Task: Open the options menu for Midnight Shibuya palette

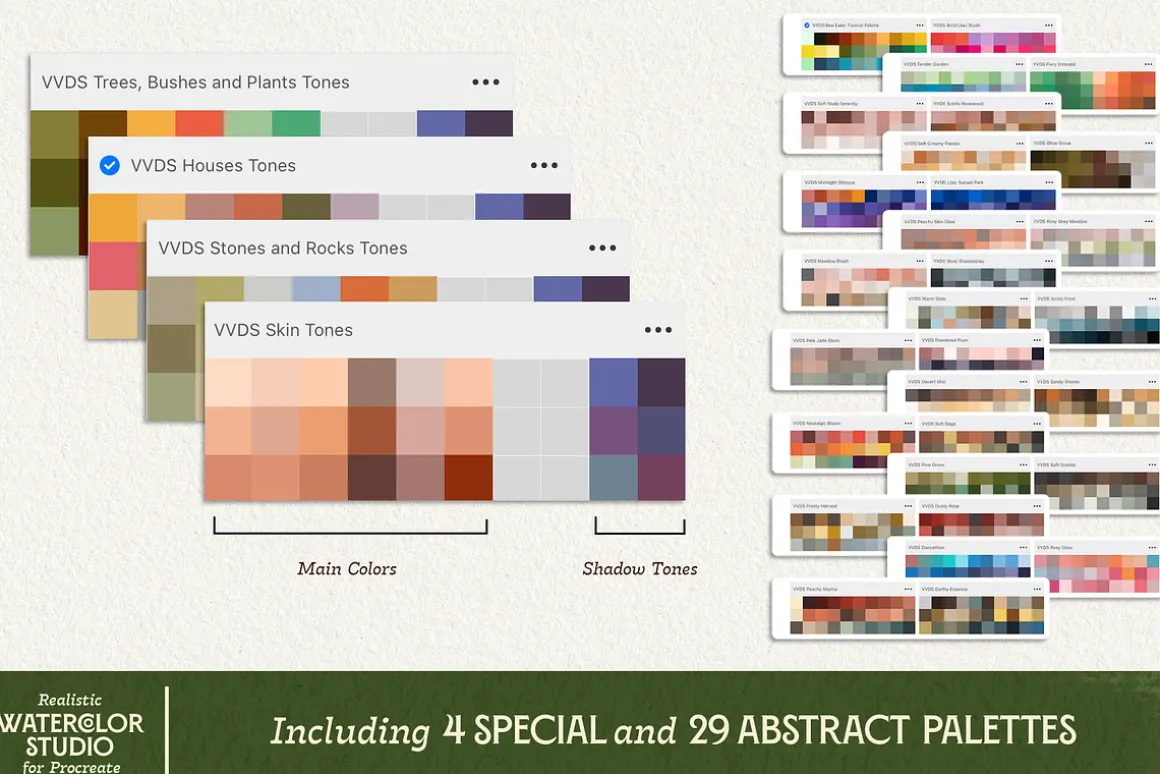Action: (x=920, y=182)
